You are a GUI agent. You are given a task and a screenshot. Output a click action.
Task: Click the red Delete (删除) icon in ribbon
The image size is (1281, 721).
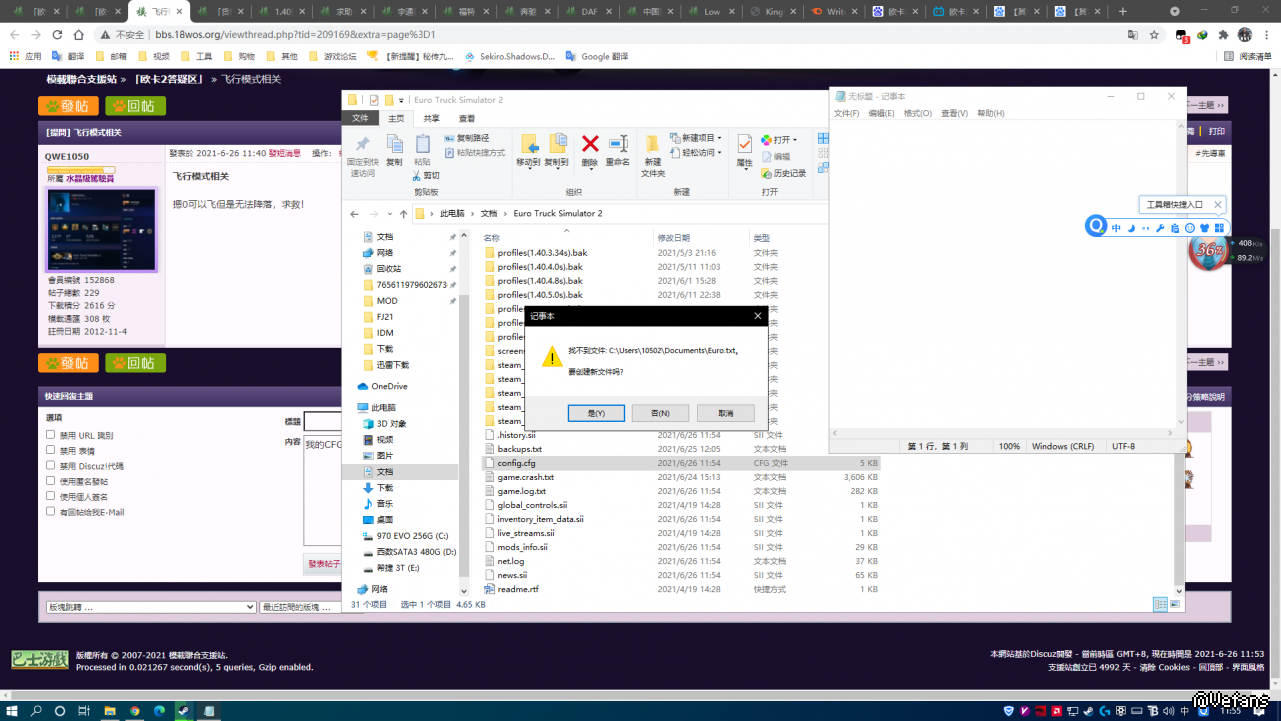point(590,145)
